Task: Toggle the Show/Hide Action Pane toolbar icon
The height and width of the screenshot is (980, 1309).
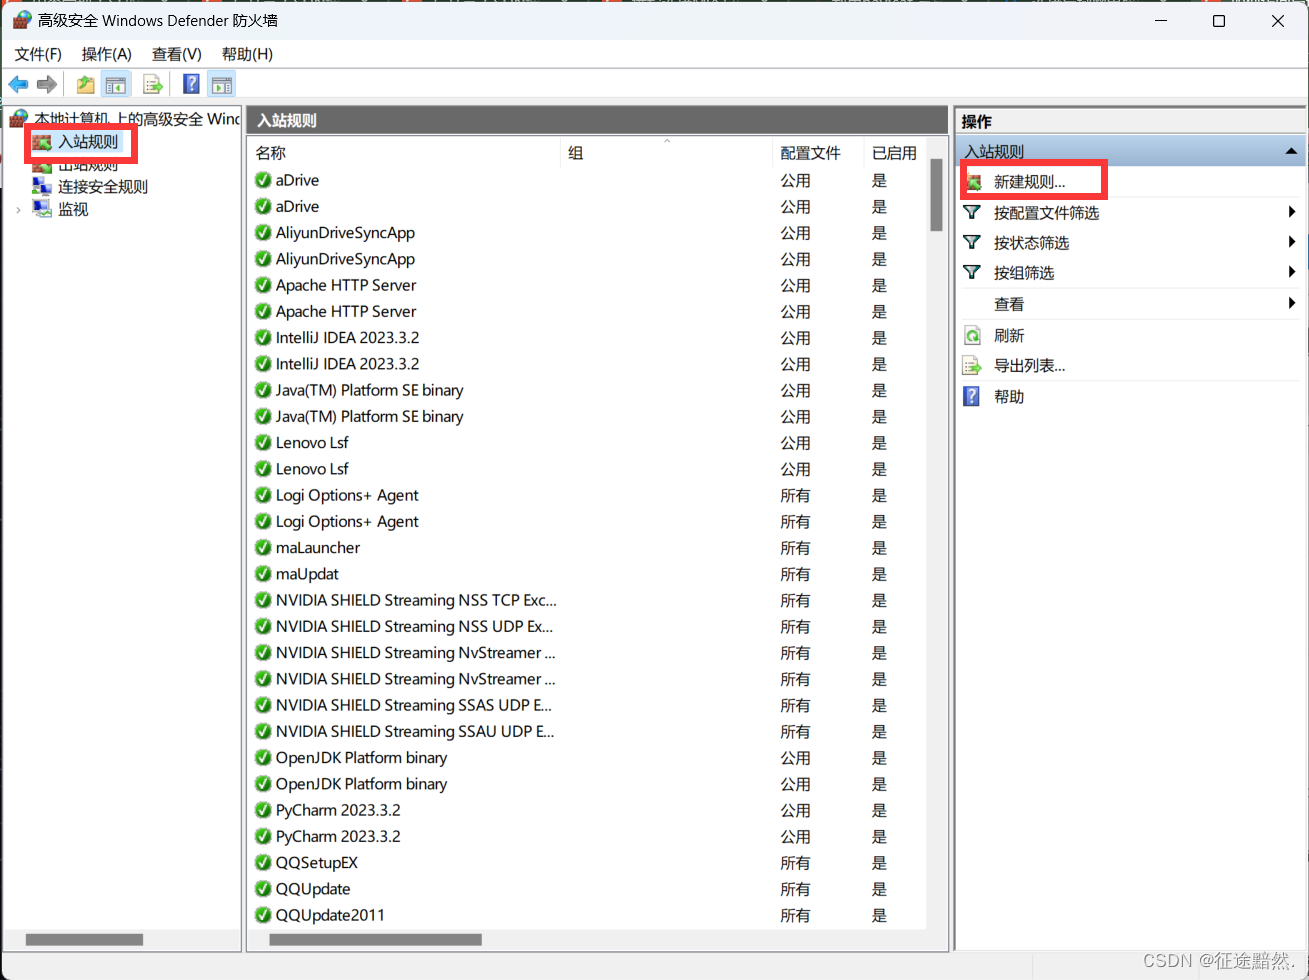Action: point(222,84)
